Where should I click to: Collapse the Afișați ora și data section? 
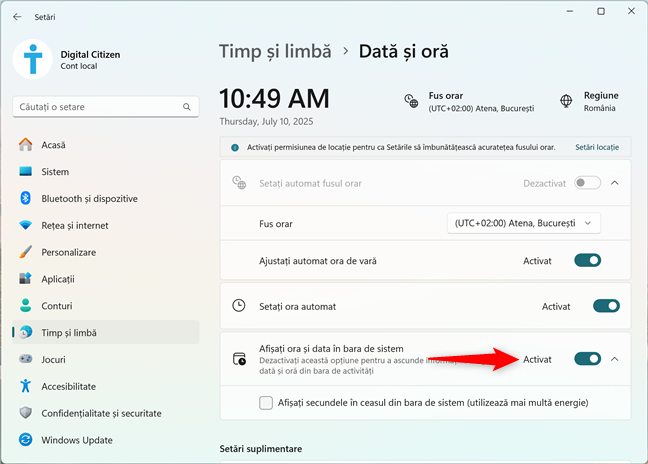tap(615, 359)
